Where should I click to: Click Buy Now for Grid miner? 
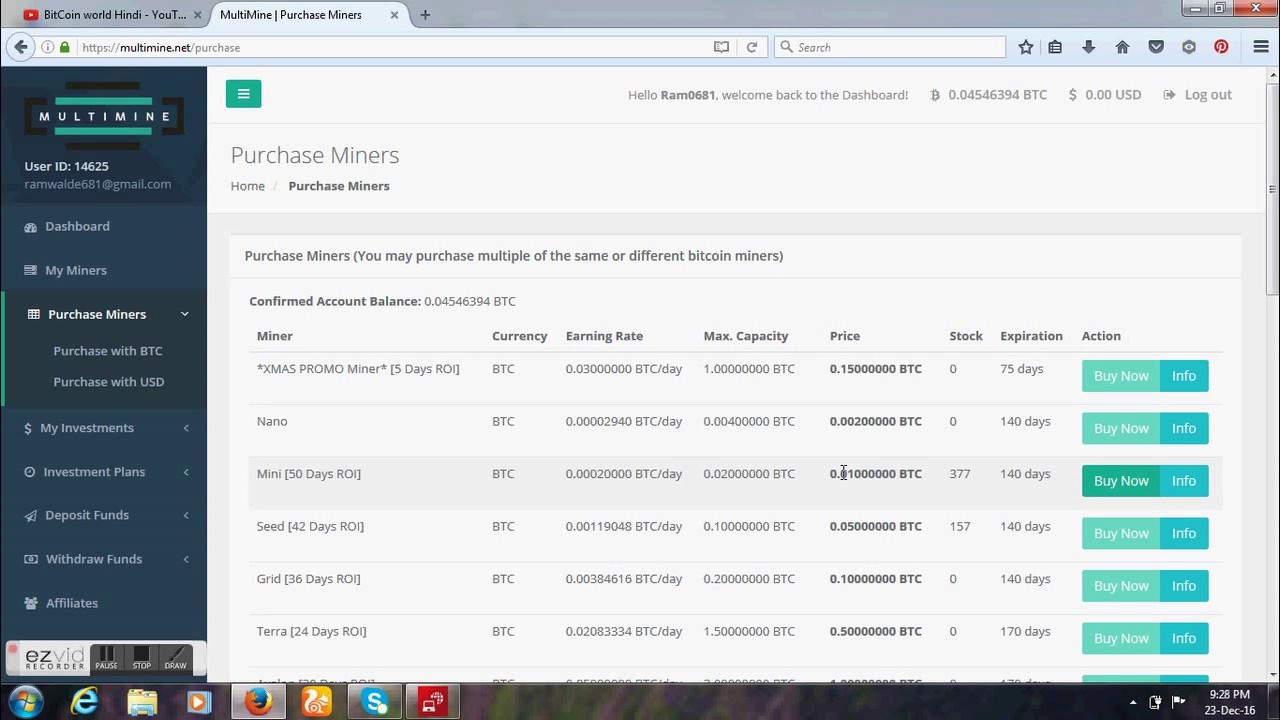pyautogui.click(x=1121, y=586)
